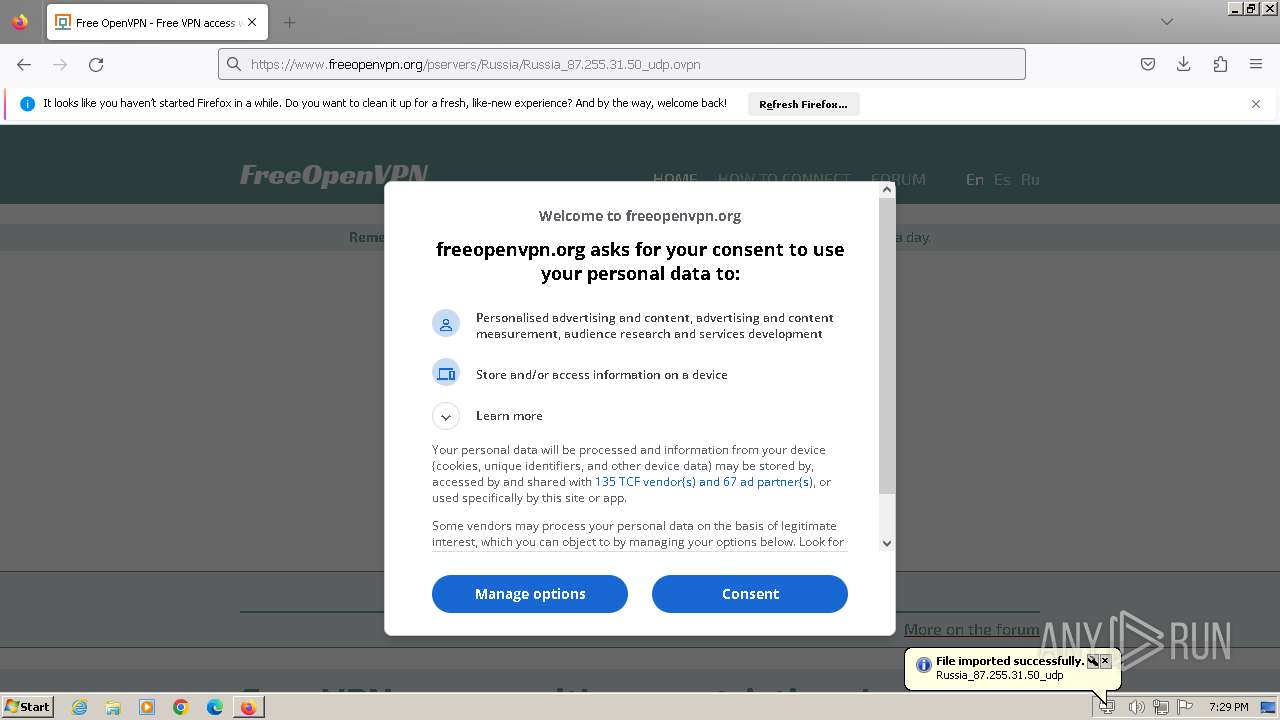Open the 135 TCF vendors link
Viewport: 1280px width, 720px height.
704,482
